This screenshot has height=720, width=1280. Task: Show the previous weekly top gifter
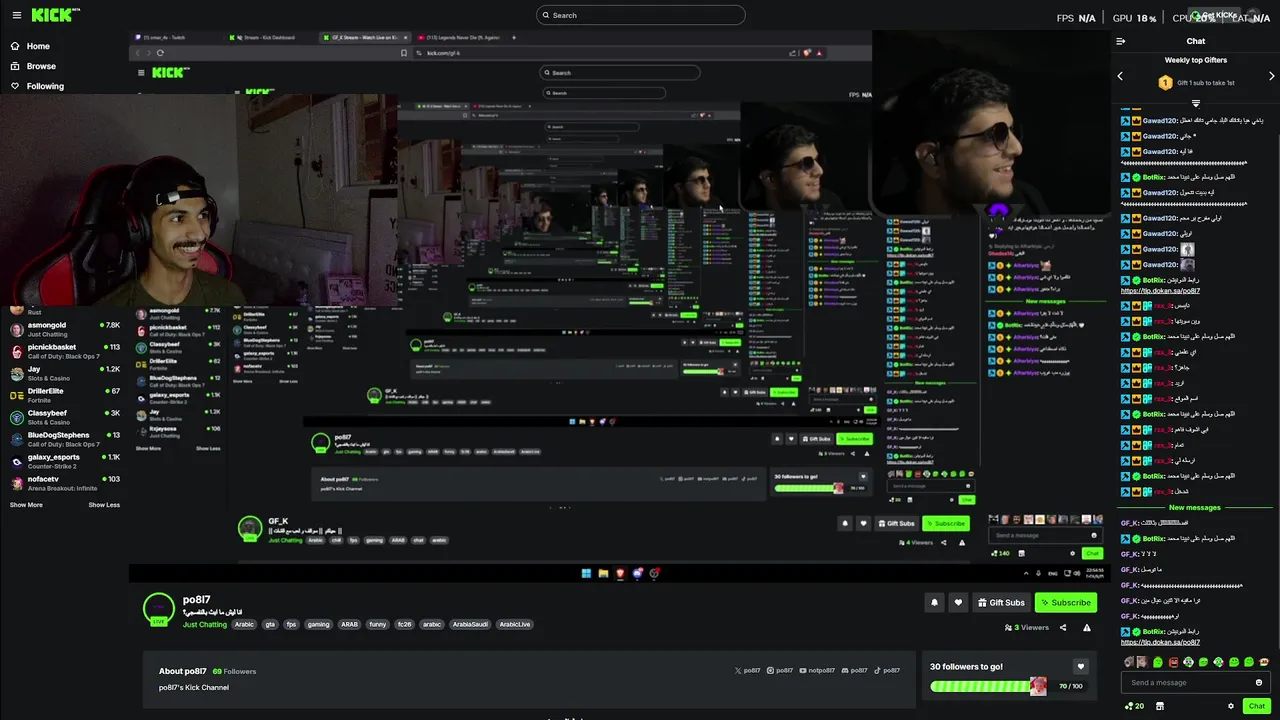(1120, 76)
